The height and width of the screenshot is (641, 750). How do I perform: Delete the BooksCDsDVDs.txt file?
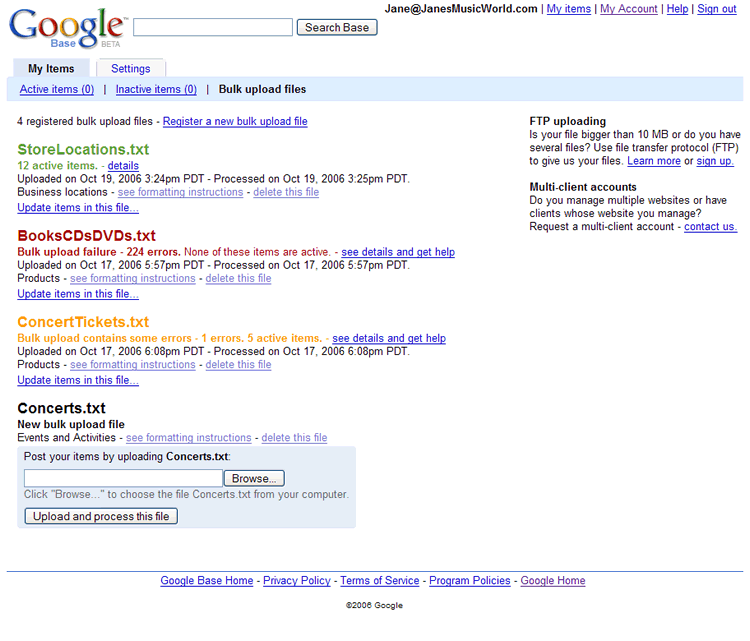point(238,278)
